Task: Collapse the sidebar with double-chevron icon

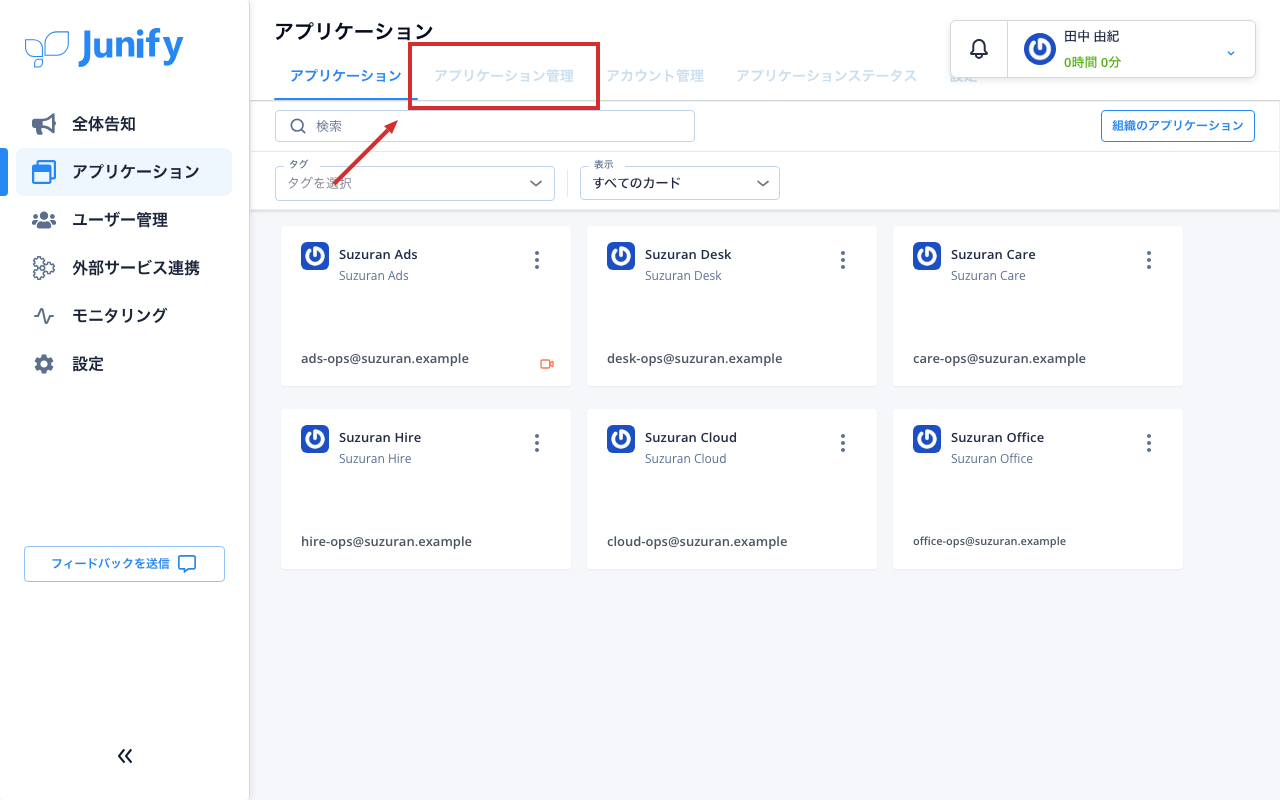Action: [x=125, y=756]
